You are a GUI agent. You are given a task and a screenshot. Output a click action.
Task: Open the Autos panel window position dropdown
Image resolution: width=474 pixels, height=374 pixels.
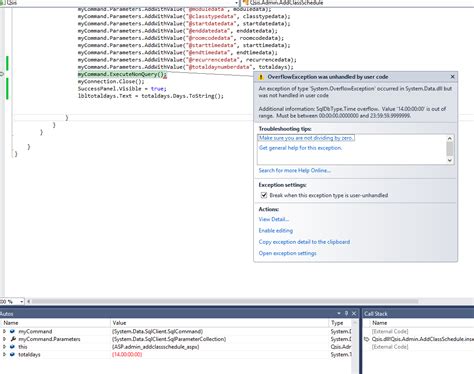click(x=339, y=313)
